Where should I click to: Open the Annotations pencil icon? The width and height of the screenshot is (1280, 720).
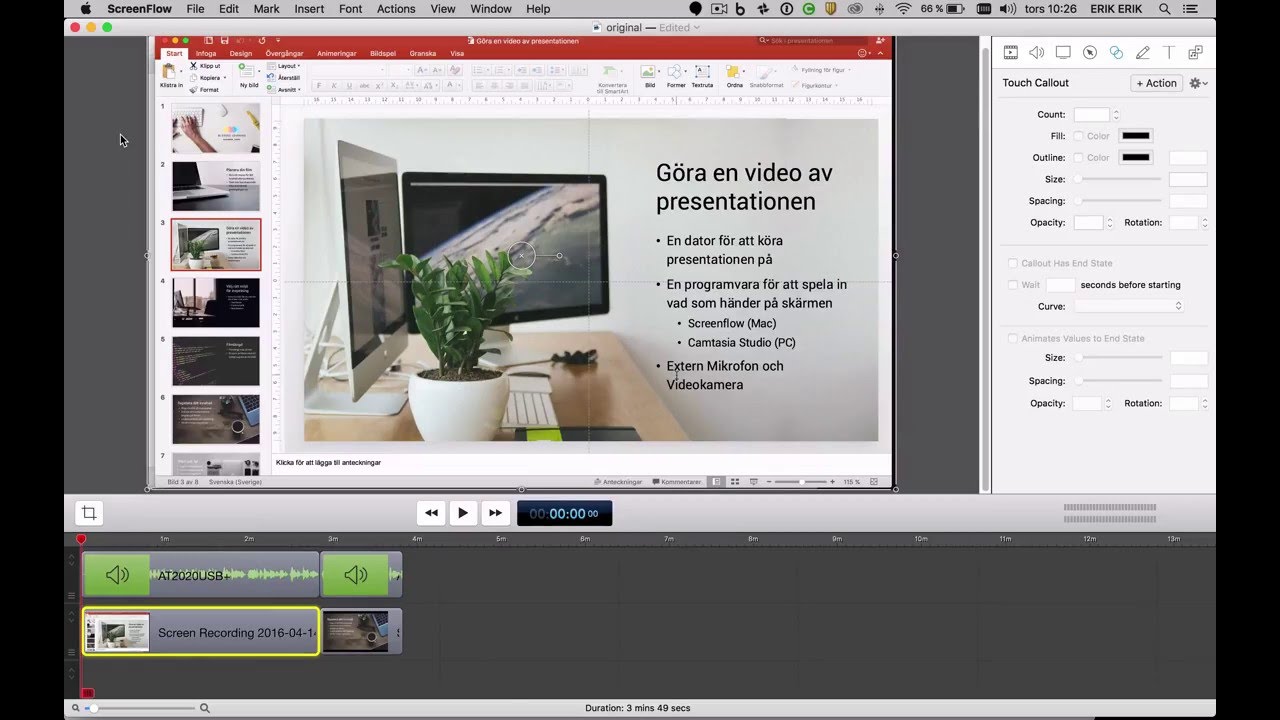(1142, 52)
